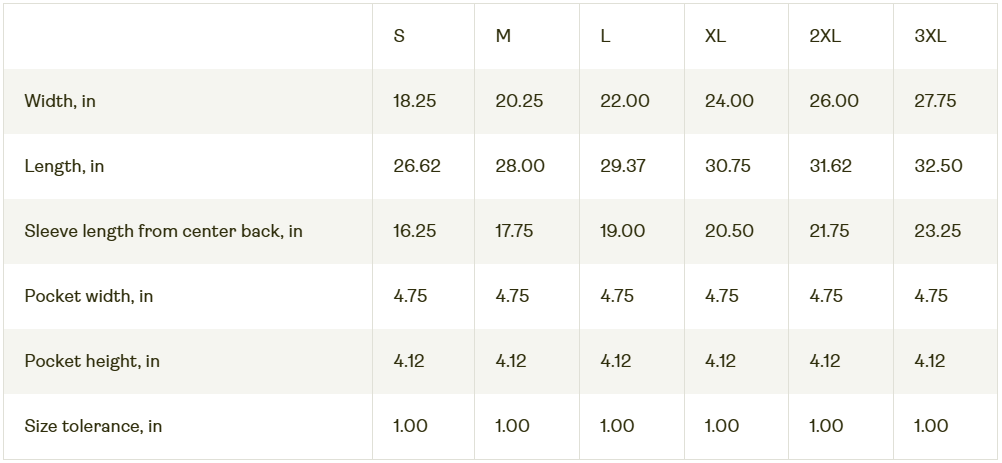Select sleeve length 23.25 for 3XL
This screenshot has height=463, width=1002.
pyautogui.click(x=937, y=231)
